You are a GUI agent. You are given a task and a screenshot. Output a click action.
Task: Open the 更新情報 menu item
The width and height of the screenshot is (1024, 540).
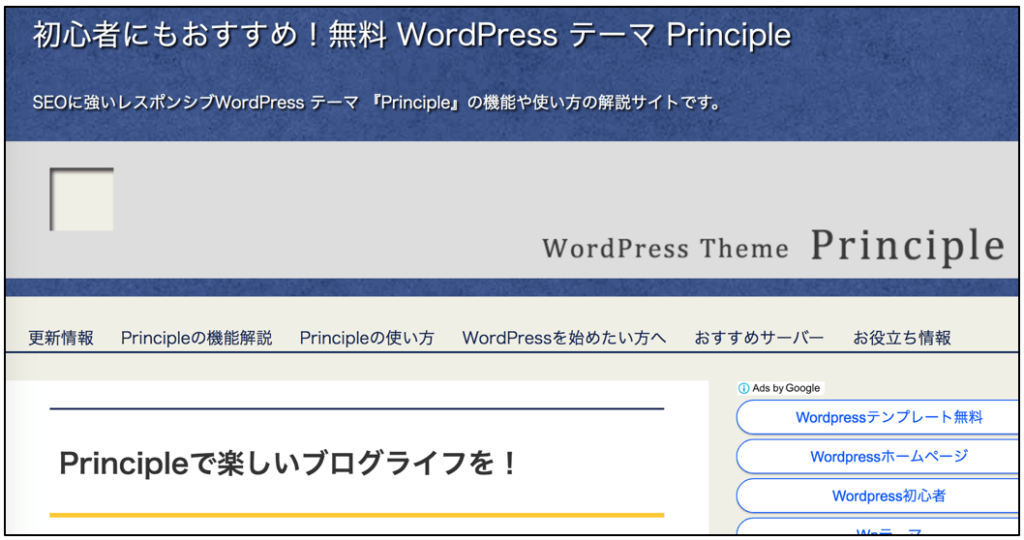tap(61, 338)
